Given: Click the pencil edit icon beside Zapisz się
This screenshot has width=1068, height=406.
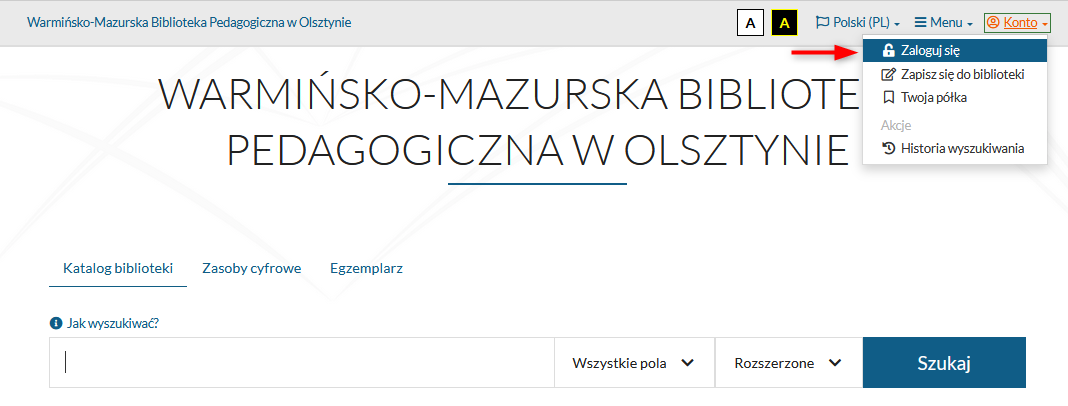Looking at the screenshot, I should pyautogui.click(x=888, y=74).
